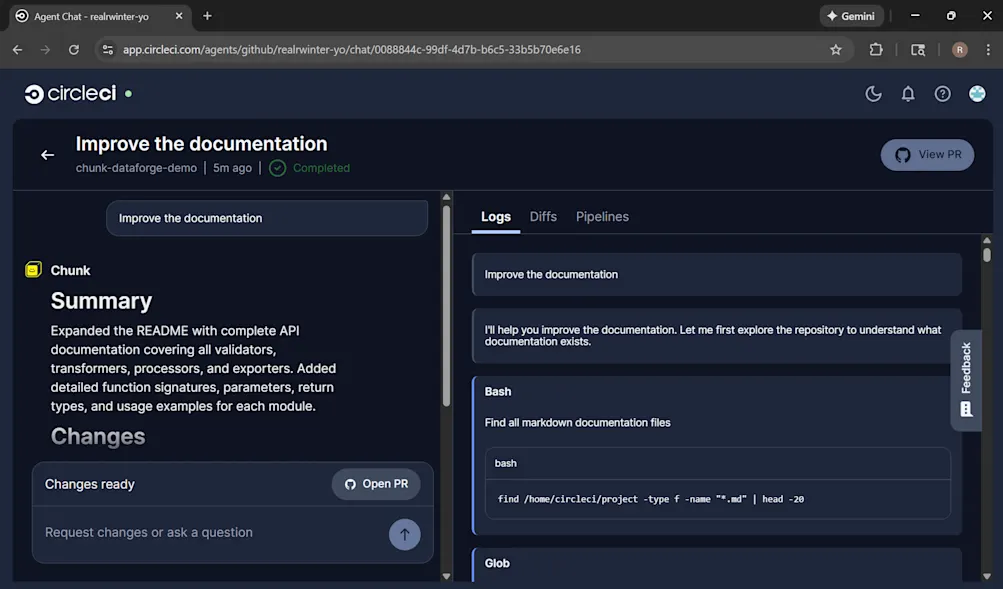1003x589 pixels.
Task: Switch to the Pipelines tab
Action: (x=602, y=217)
